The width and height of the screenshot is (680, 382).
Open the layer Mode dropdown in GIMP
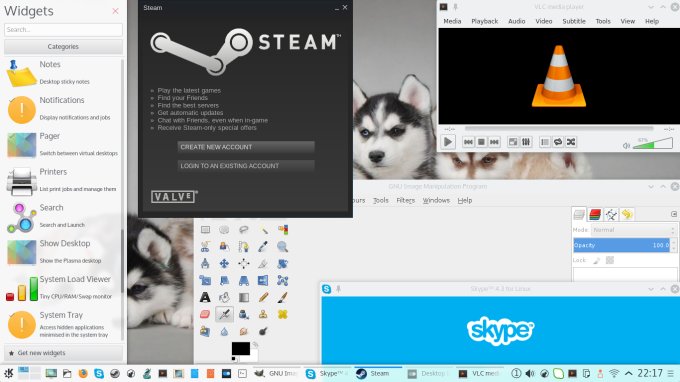point(634,230)
